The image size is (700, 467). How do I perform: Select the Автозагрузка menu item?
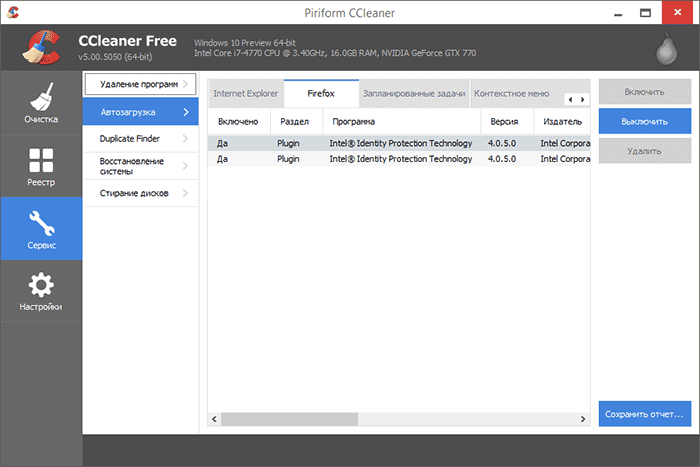pos(140,112)
